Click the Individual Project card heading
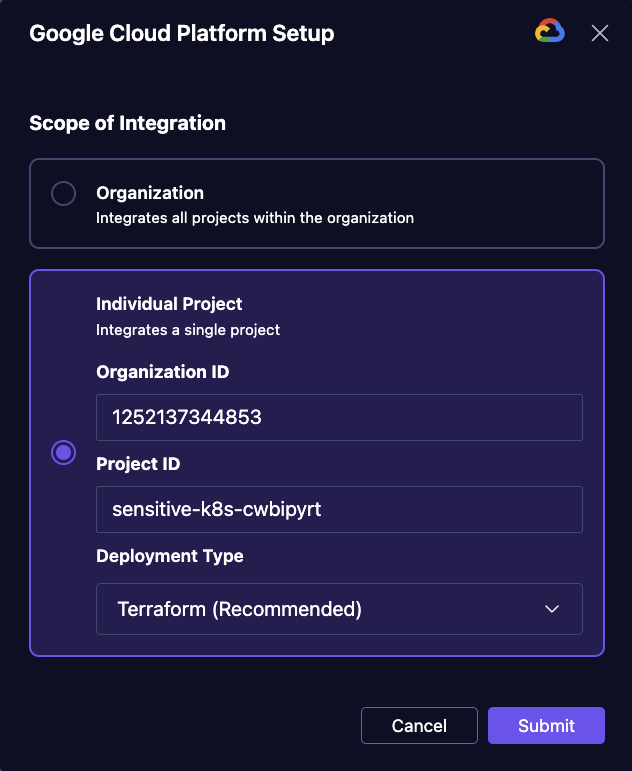Image resolution: width=632 pixels, height=771 pixels. click(x=169, y=304)
